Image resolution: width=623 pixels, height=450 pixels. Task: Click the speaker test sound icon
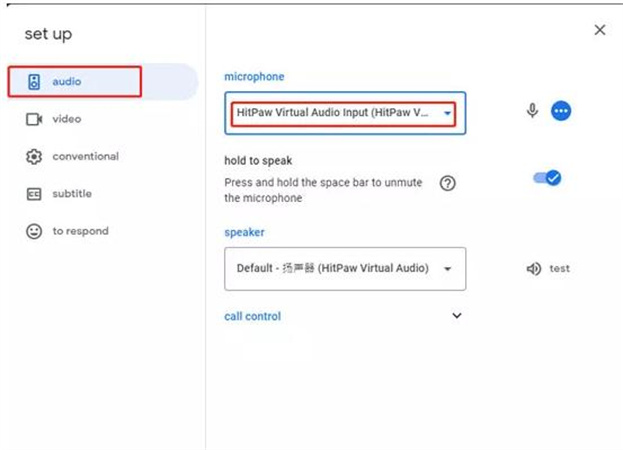pyautogui.click(x=533, y=269)
